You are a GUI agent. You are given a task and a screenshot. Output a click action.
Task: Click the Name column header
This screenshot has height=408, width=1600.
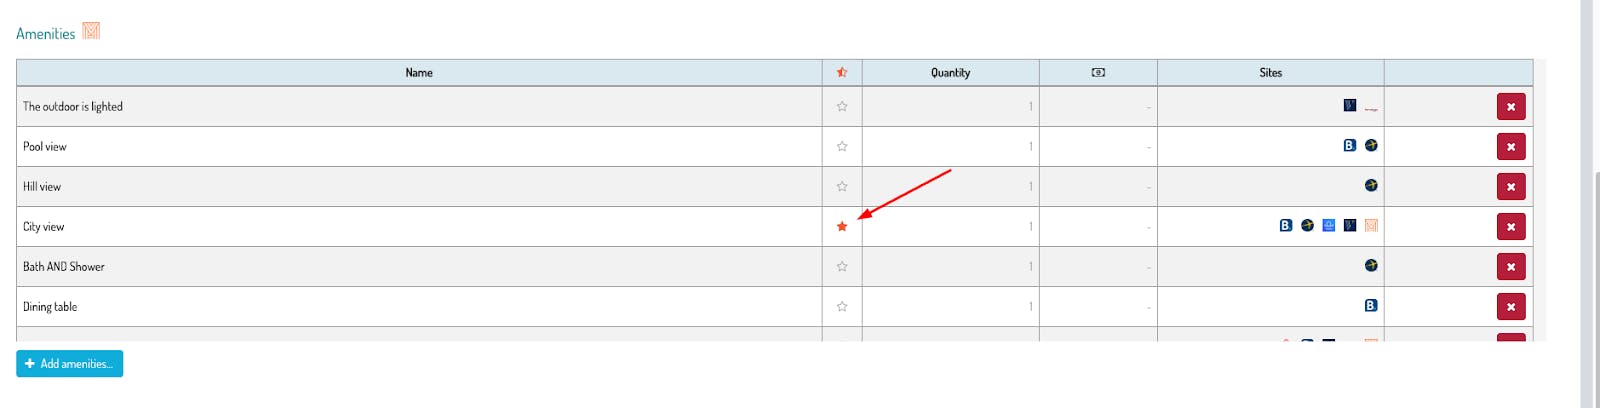coord(419,72)
